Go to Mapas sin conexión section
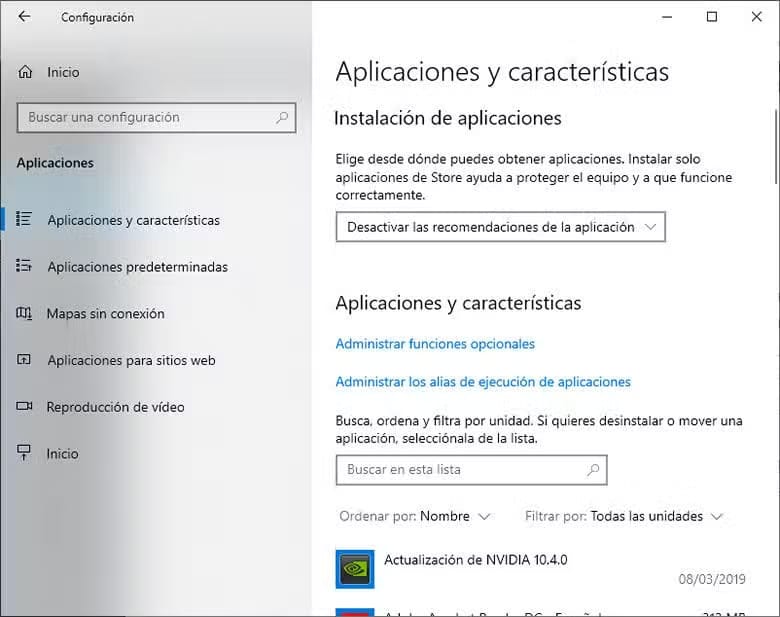This screenshot has width=780, height=617. 105,313
